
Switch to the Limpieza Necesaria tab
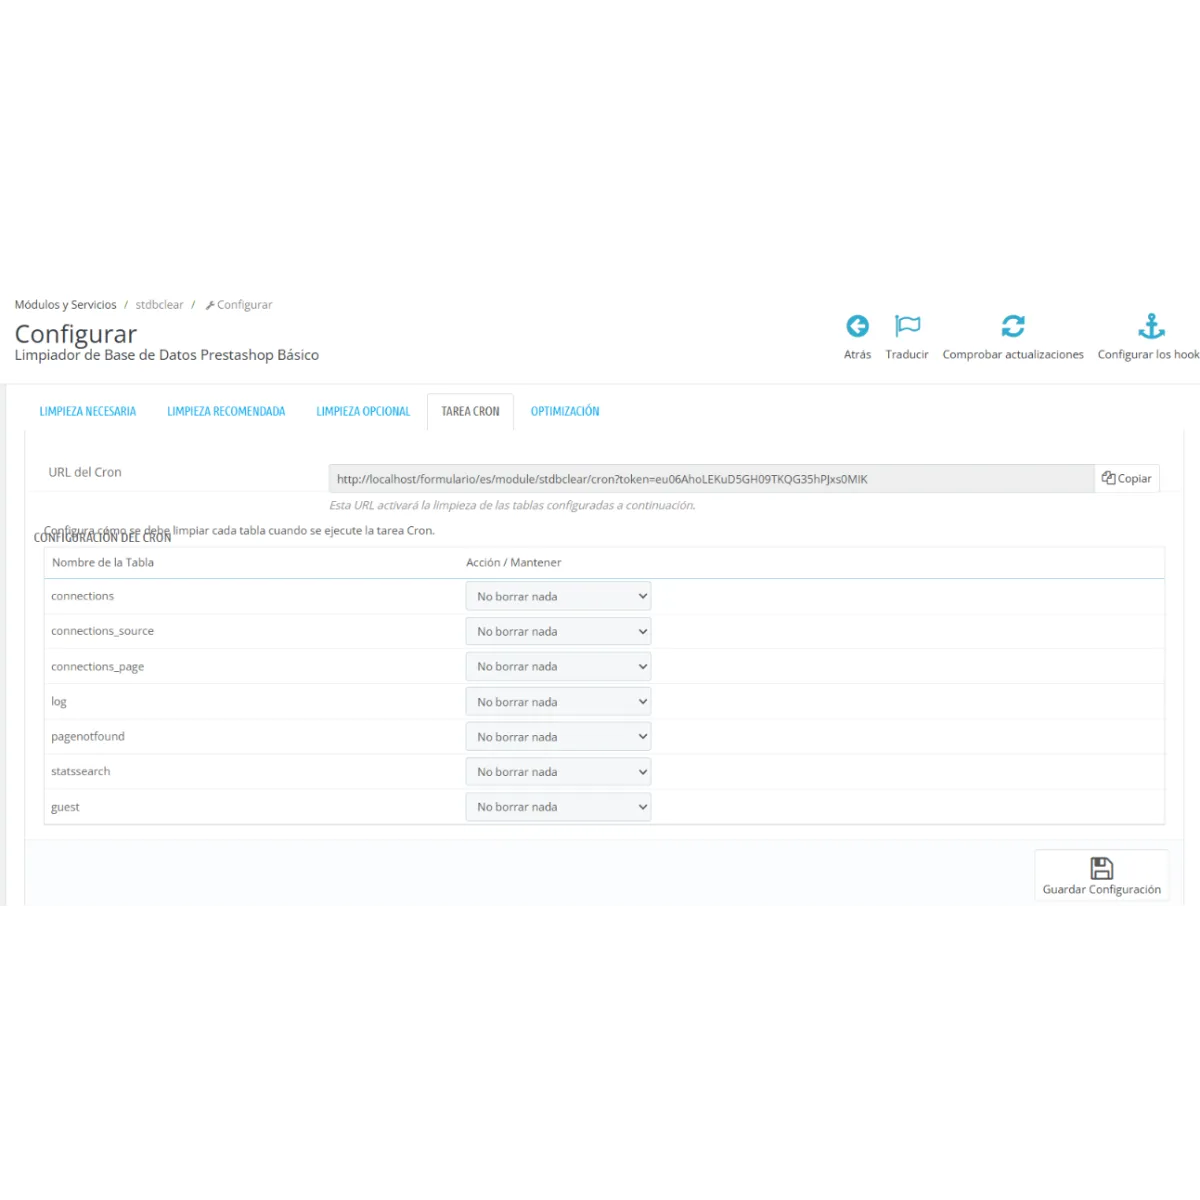coord(88,411)
